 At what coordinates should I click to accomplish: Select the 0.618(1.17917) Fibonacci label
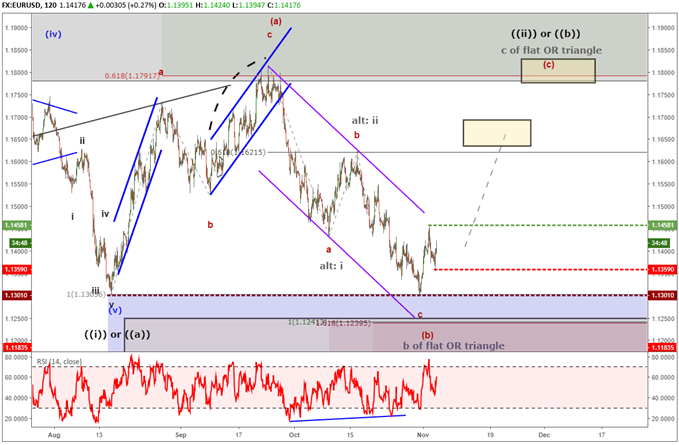pos(132,76)
